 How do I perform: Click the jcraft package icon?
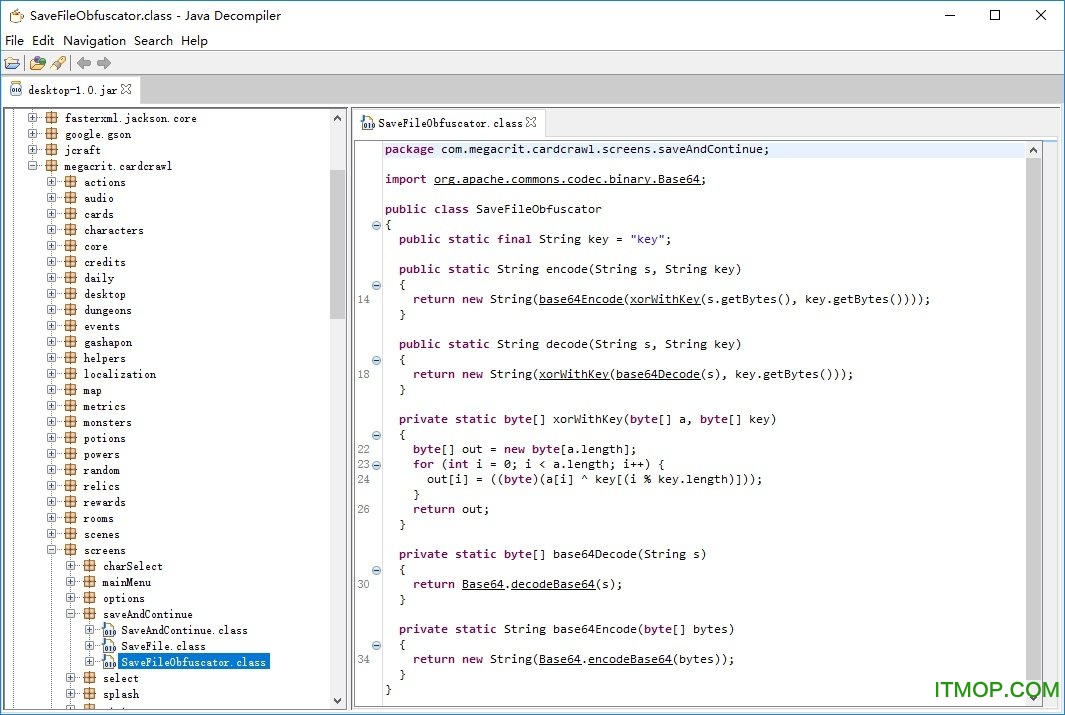pyautogui.click(x=52, y=150)
